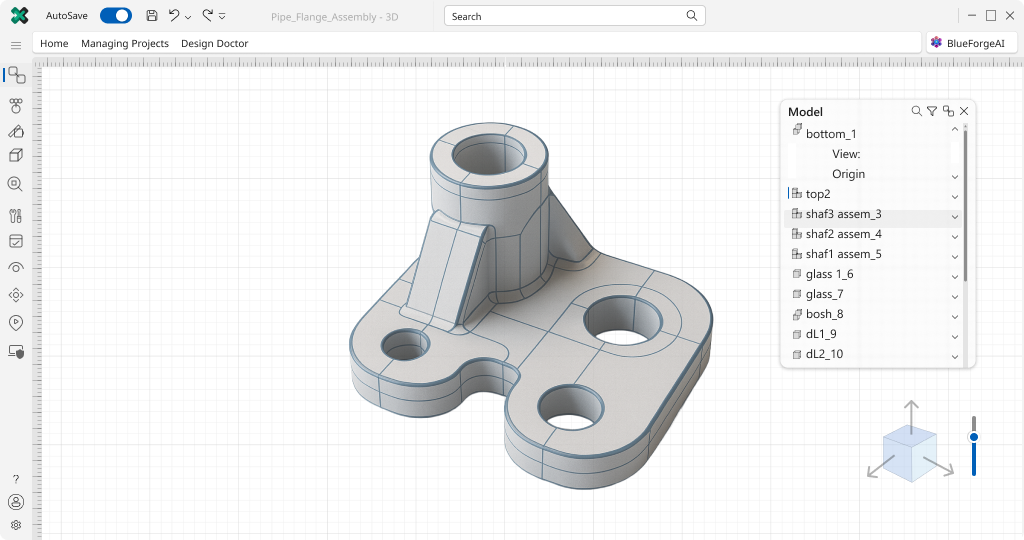Click the Search input field

pos(565,16)
